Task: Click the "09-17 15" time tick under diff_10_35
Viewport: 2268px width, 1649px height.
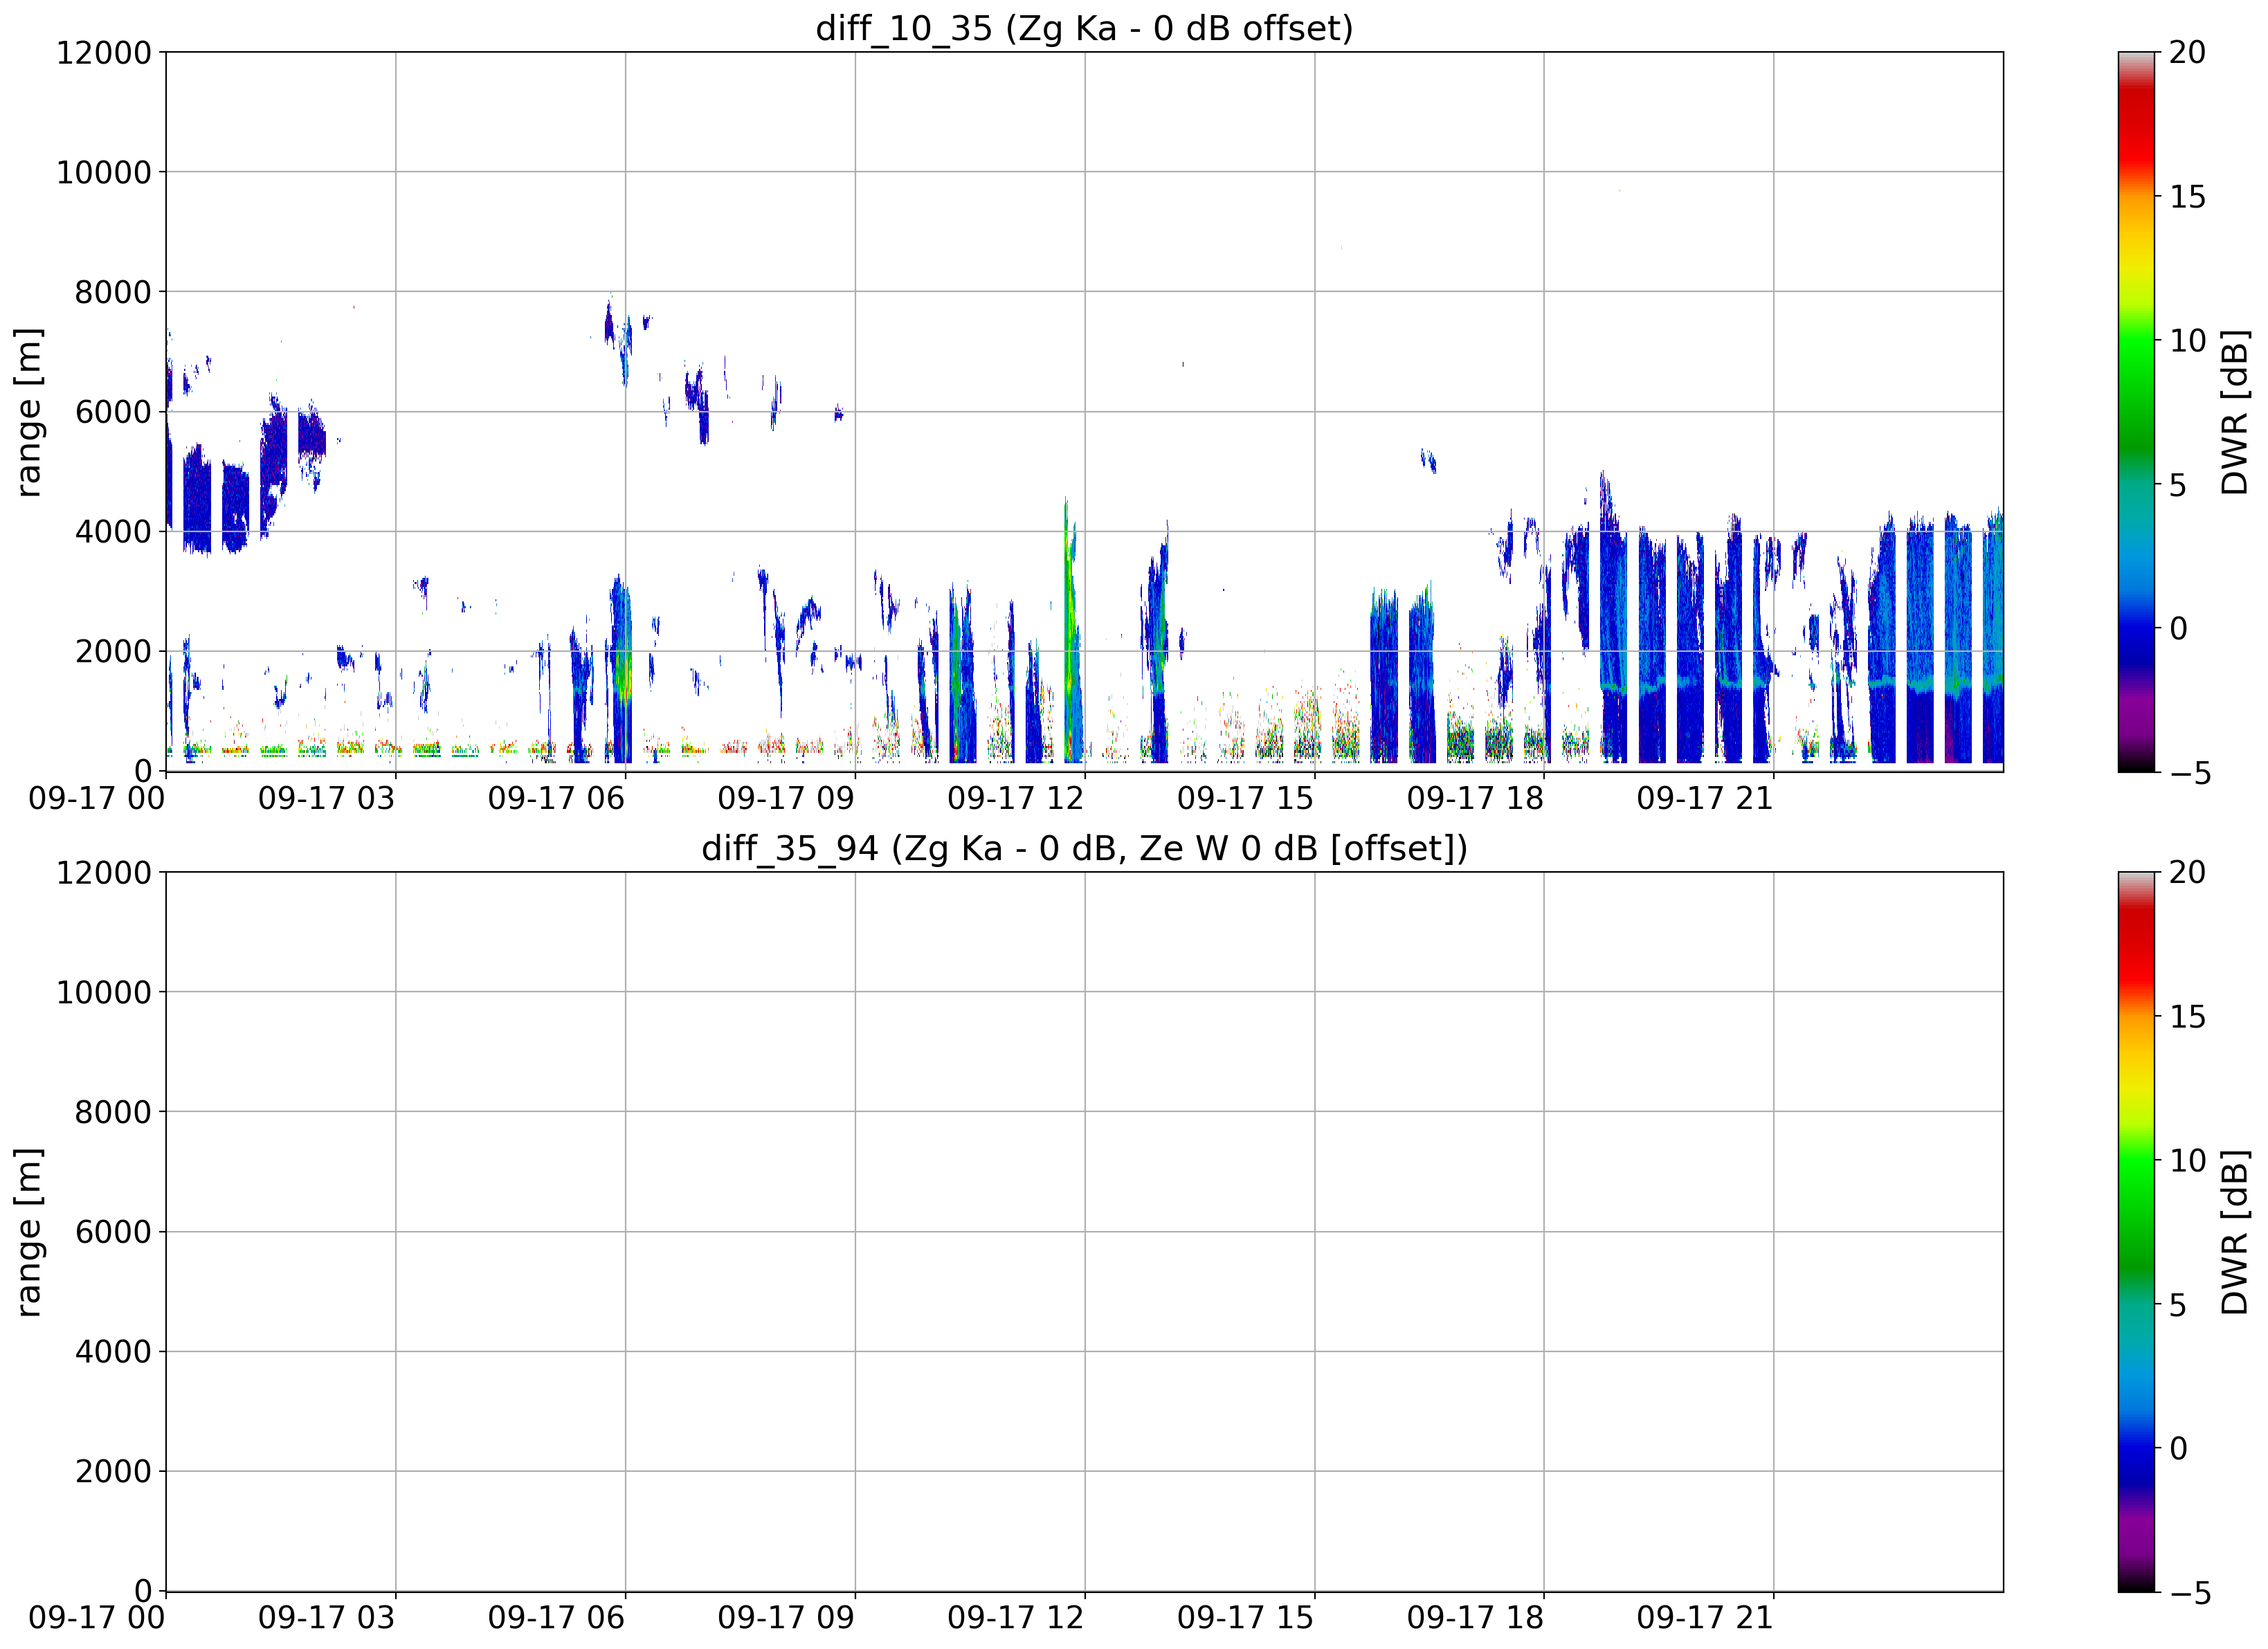Action: click(x=1245, y=798)
